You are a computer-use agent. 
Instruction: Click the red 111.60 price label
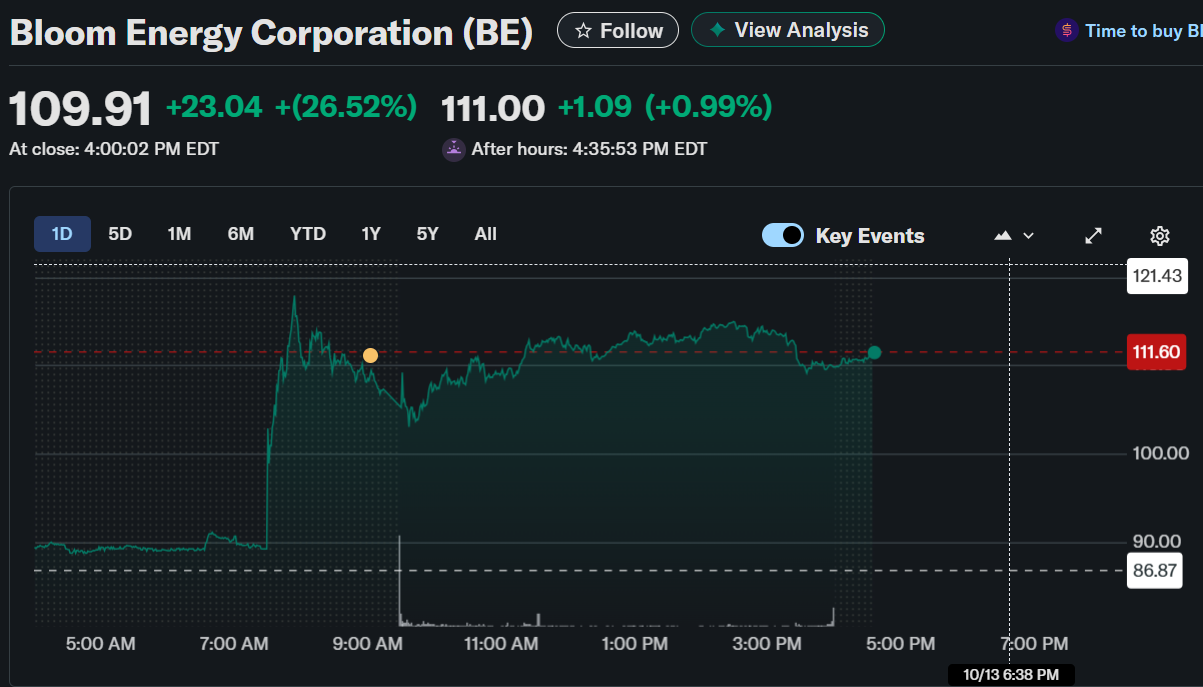click(x=1156, y=352)
